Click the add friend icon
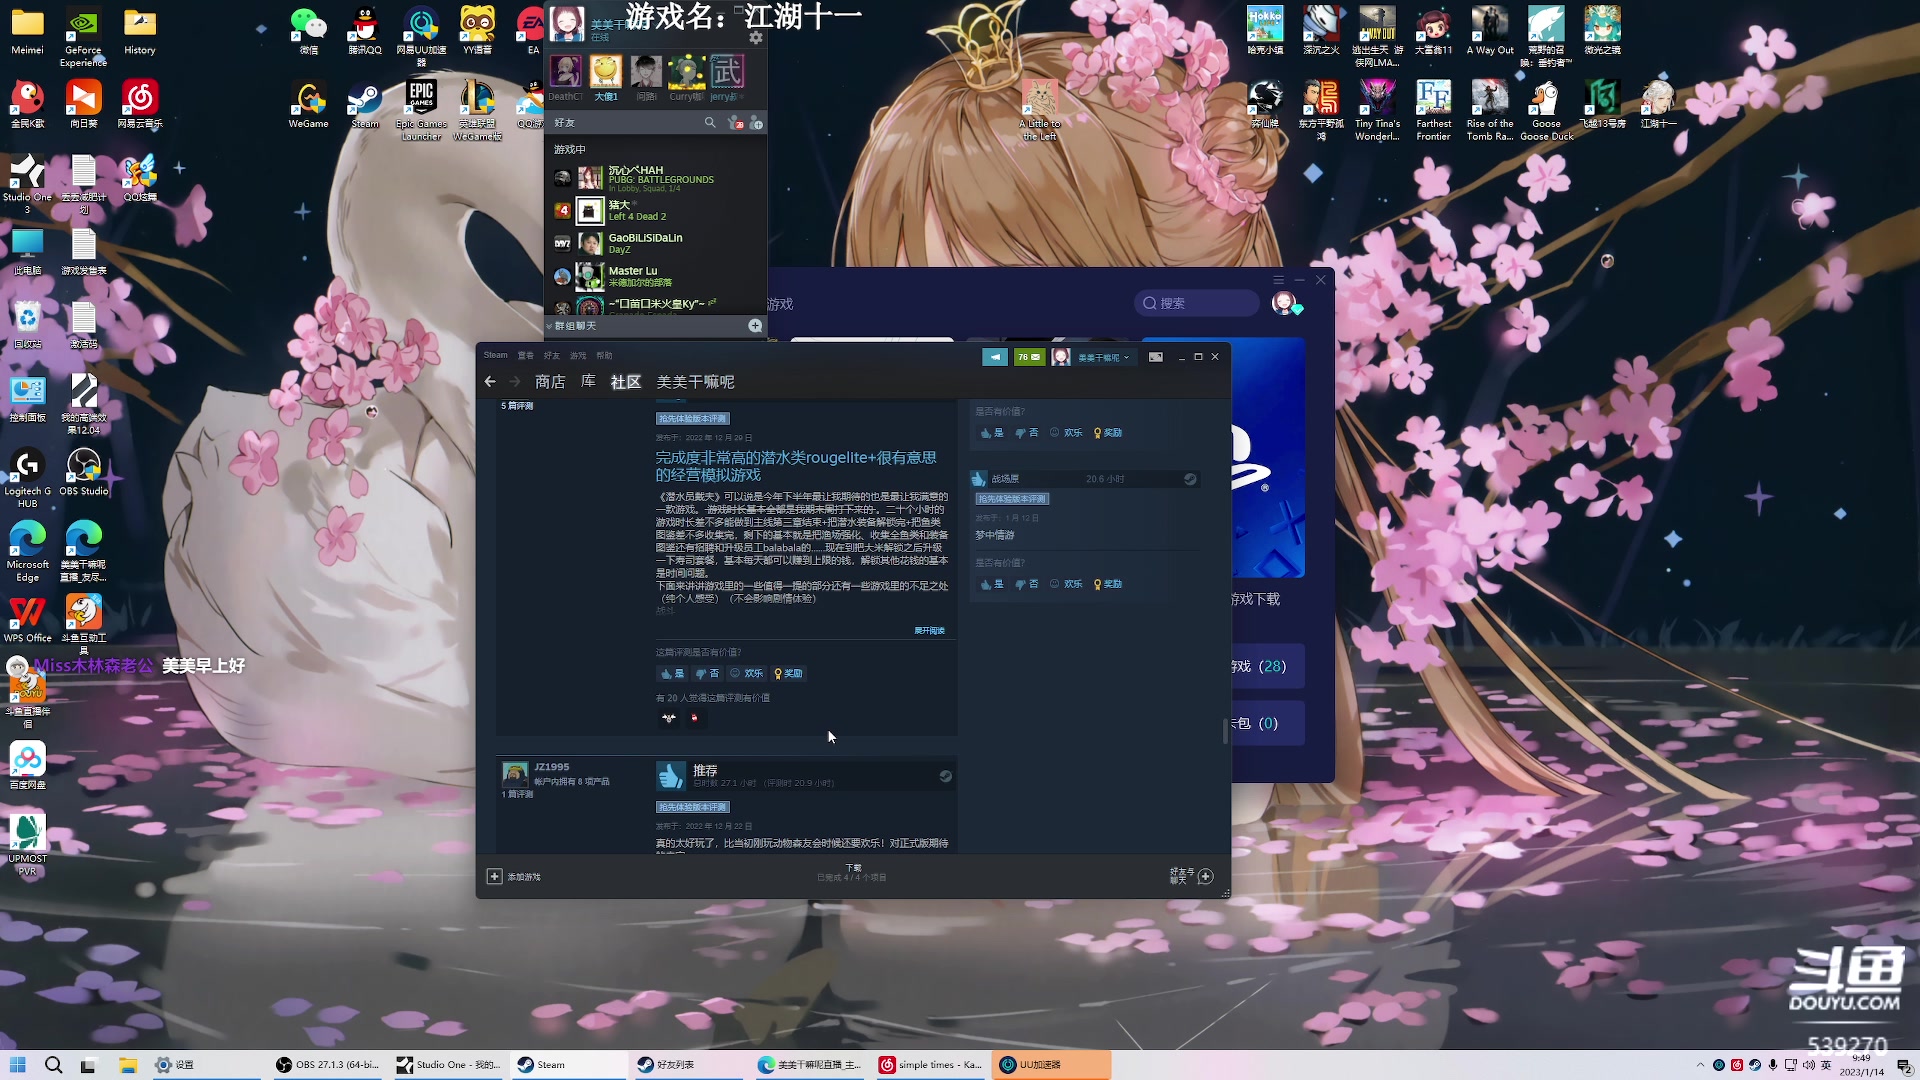 point(756,122)
